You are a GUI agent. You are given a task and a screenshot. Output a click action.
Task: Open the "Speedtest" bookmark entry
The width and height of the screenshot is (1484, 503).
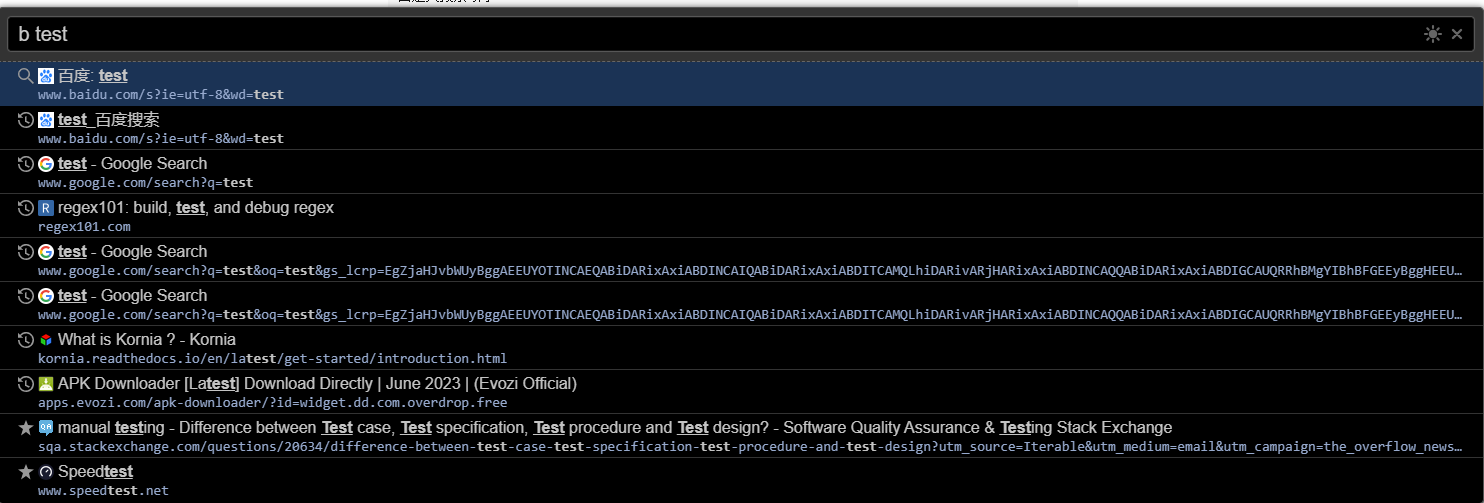click(742, 480)
